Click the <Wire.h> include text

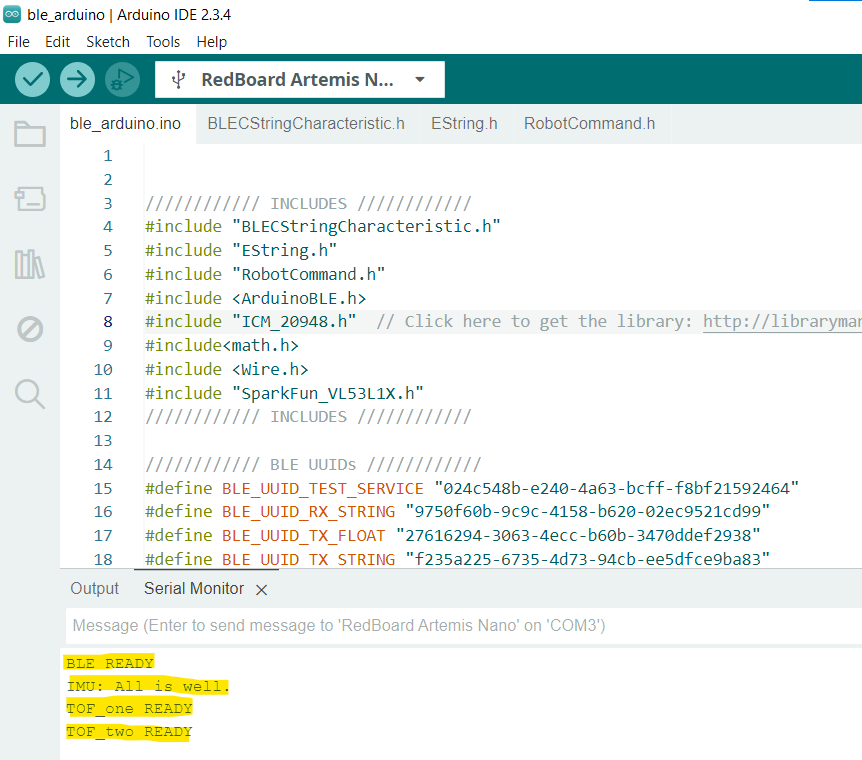point(270,369)
